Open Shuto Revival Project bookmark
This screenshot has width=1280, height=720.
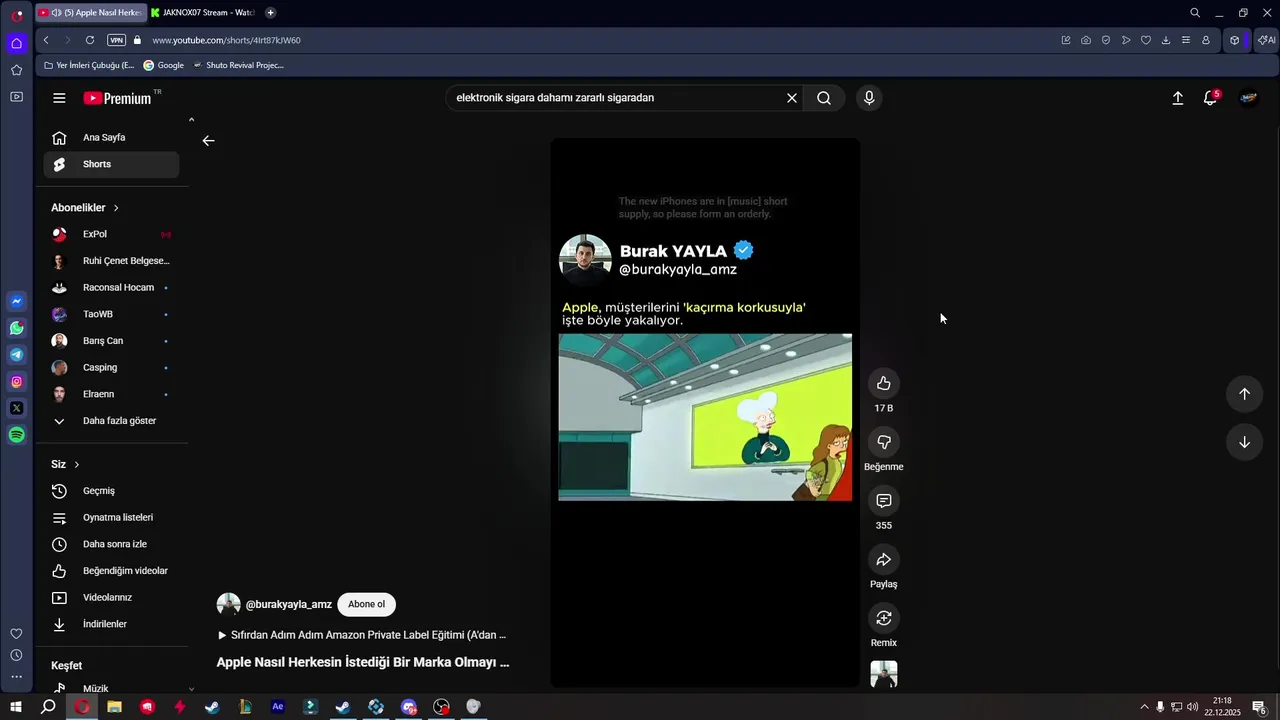239,65
